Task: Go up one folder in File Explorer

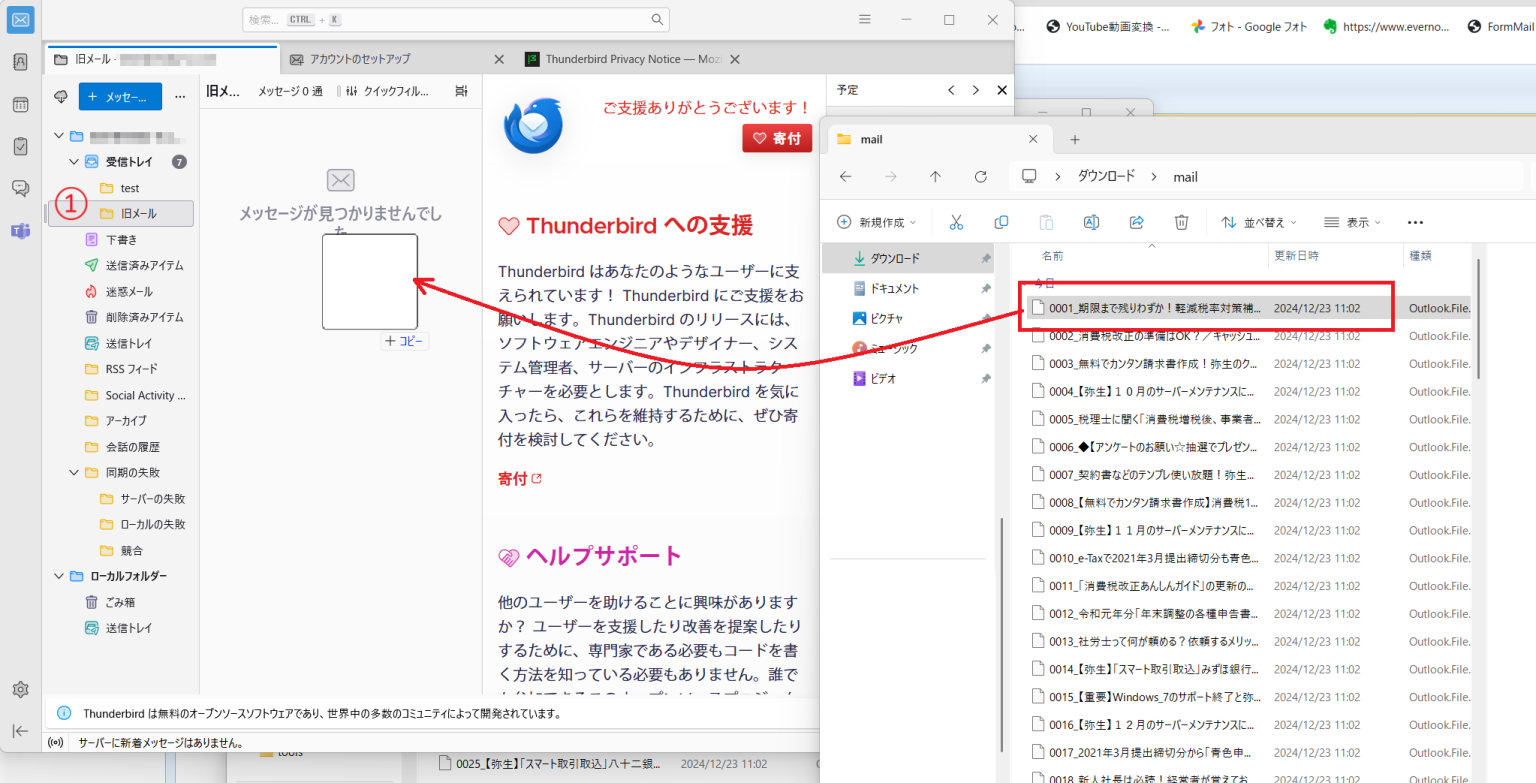Action: point(935,177)
